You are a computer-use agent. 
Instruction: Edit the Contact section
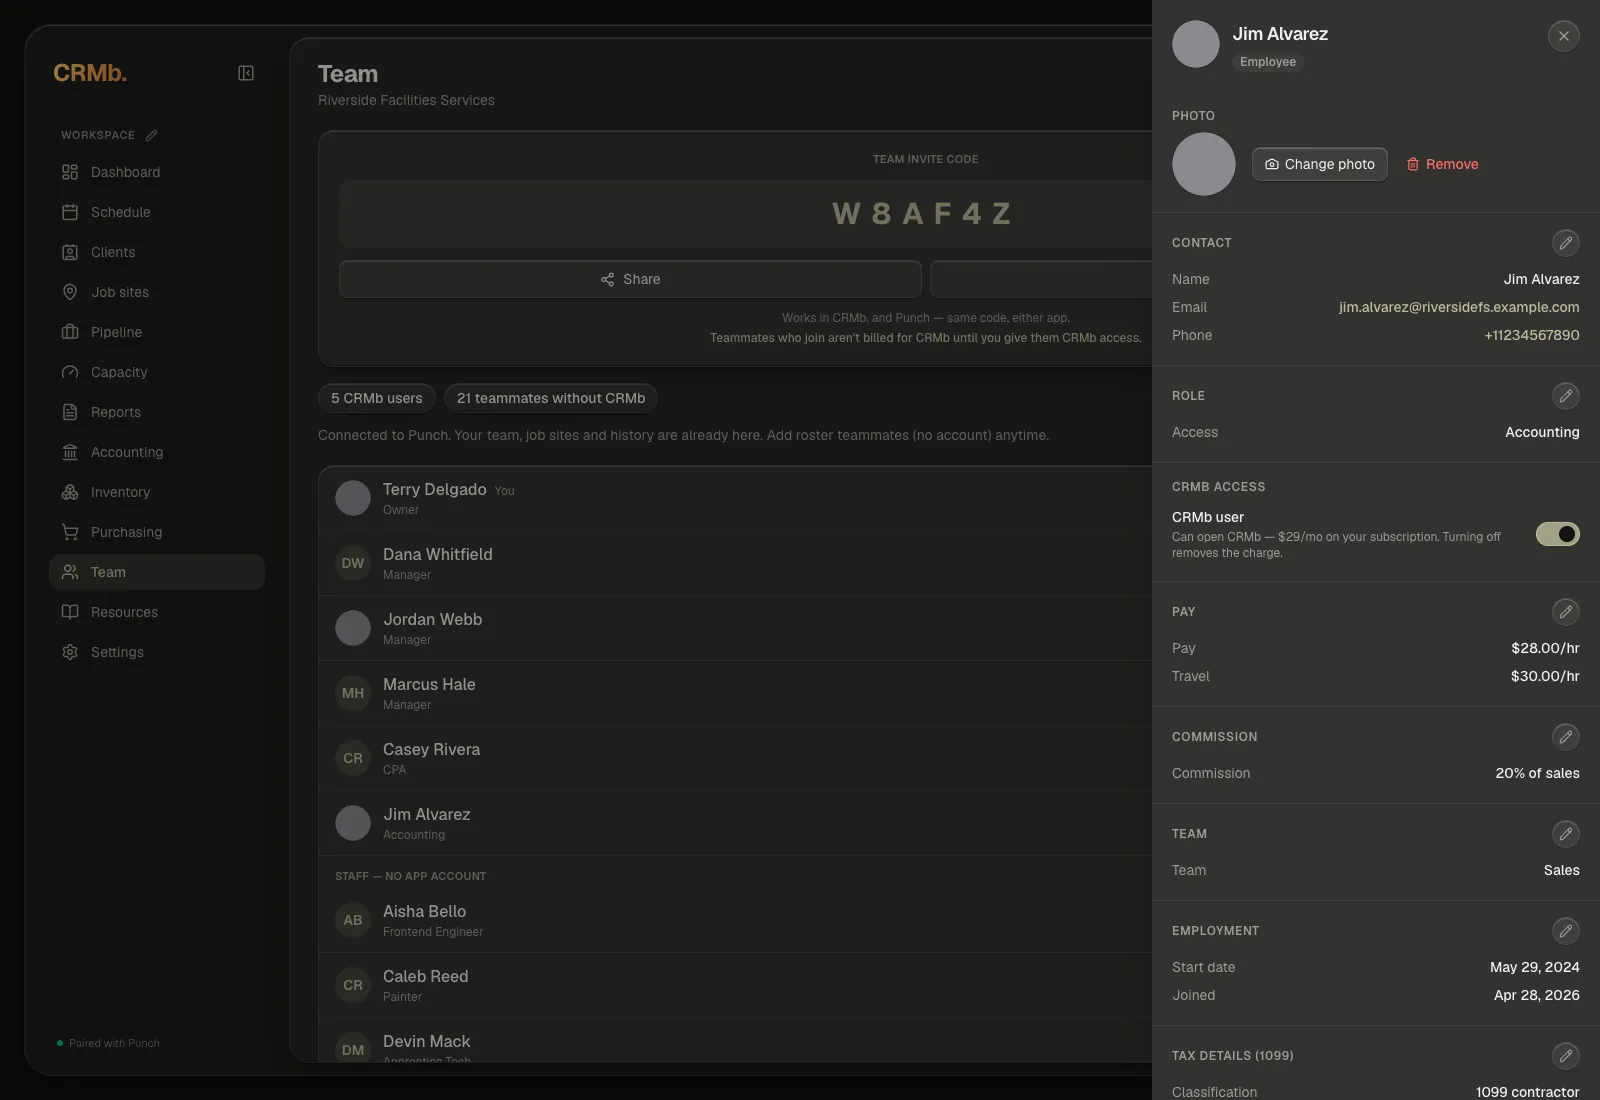coord(1566,242)
